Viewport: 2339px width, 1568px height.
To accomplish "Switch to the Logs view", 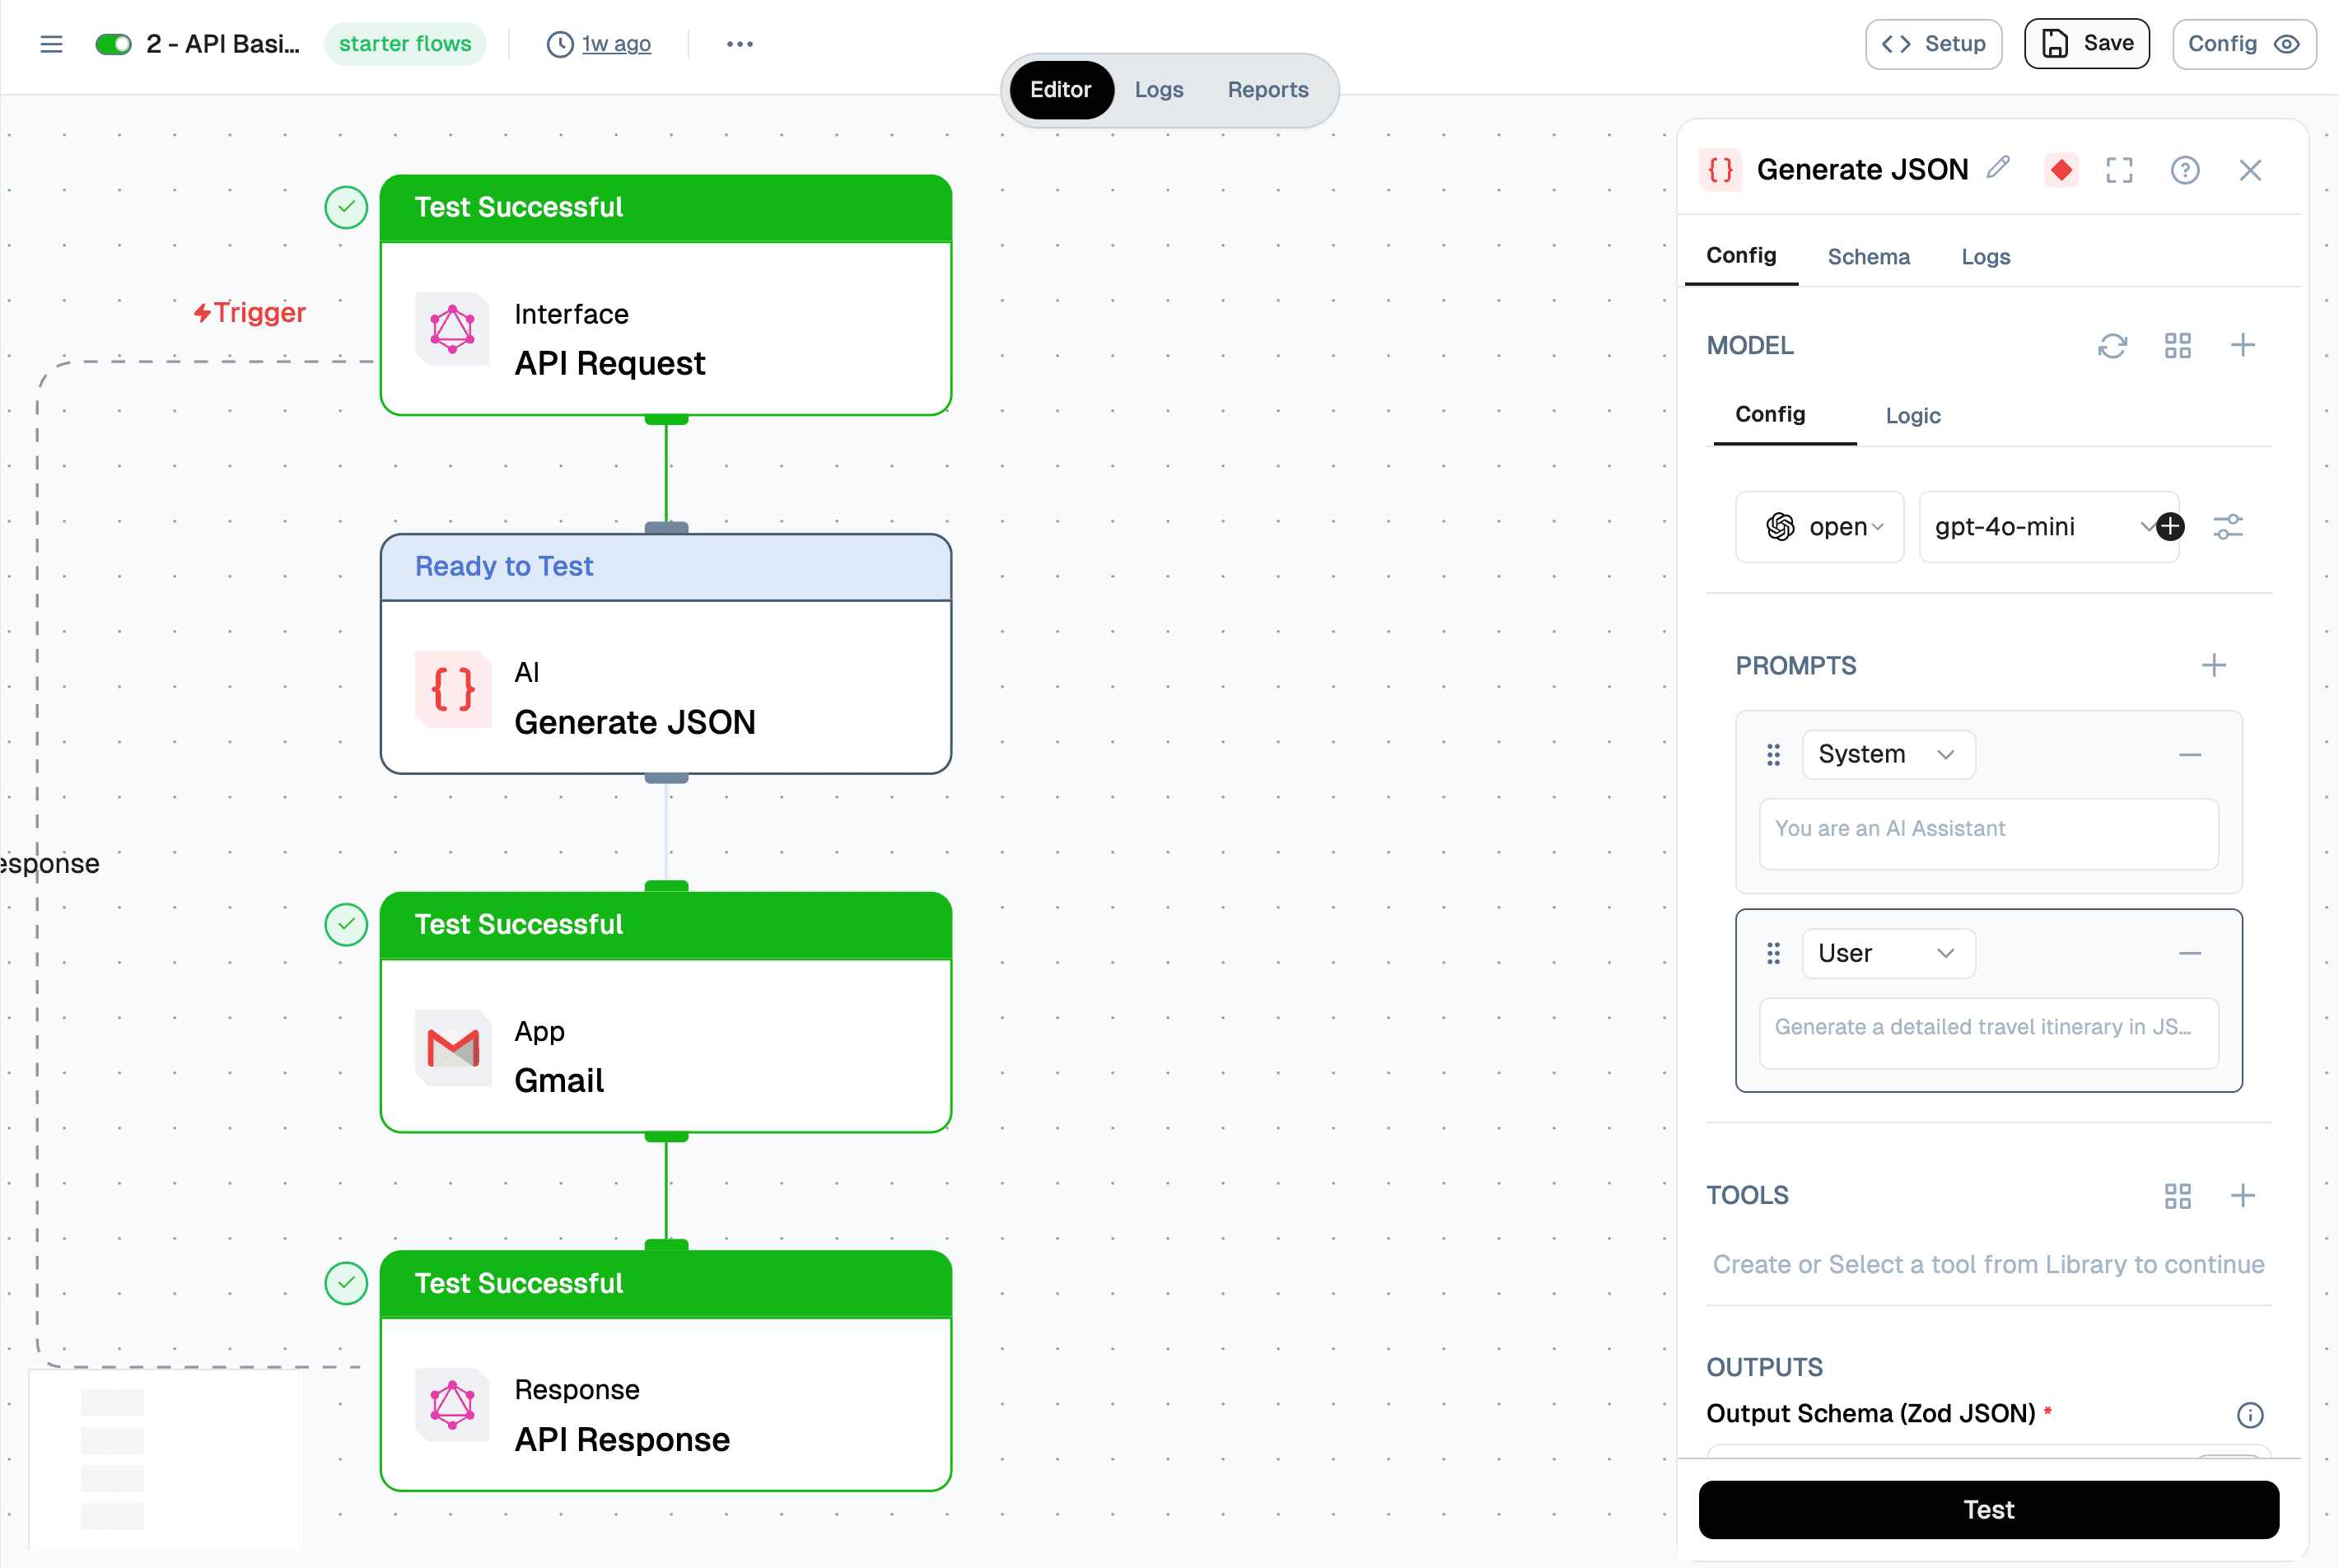I will [x=1158, y=90].
